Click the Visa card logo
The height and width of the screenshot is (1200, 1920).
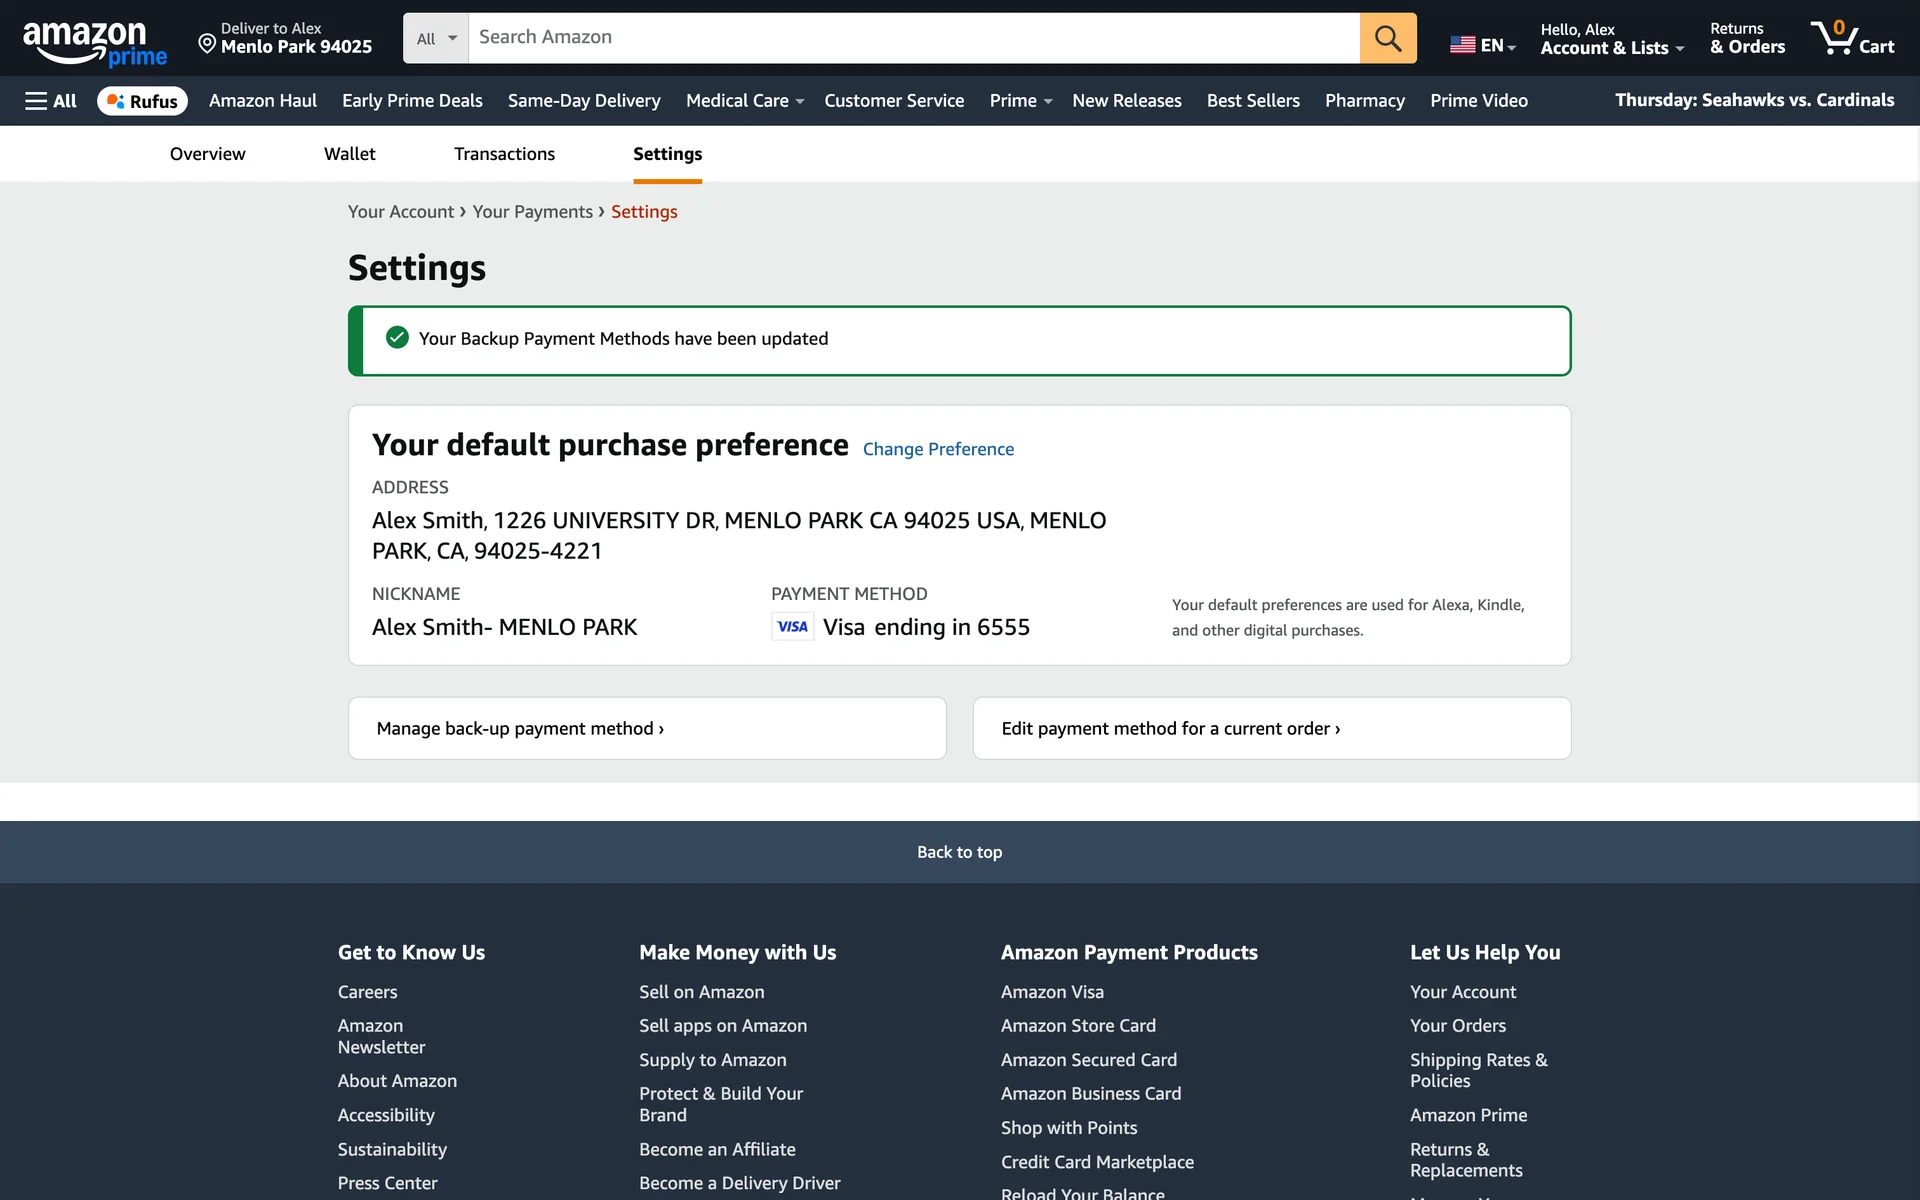click(792, 627)
